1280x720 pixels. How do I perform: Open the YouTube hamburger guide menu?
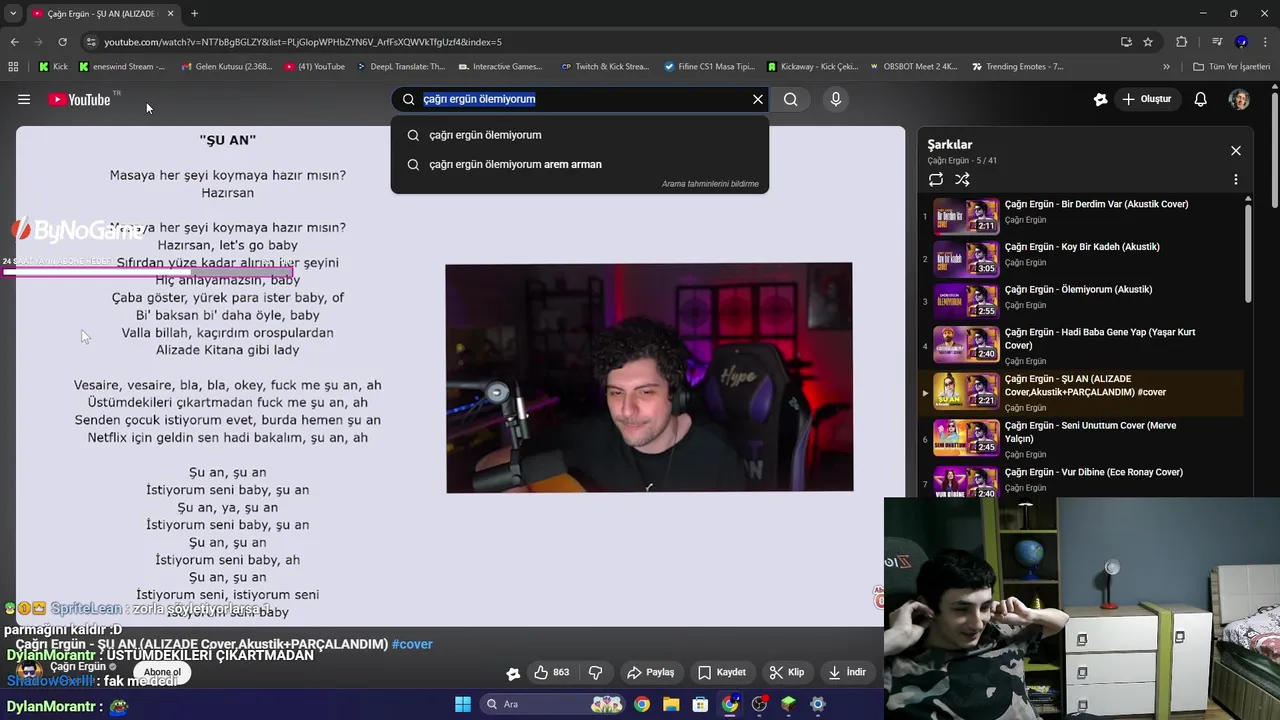[x=24, y=99]
